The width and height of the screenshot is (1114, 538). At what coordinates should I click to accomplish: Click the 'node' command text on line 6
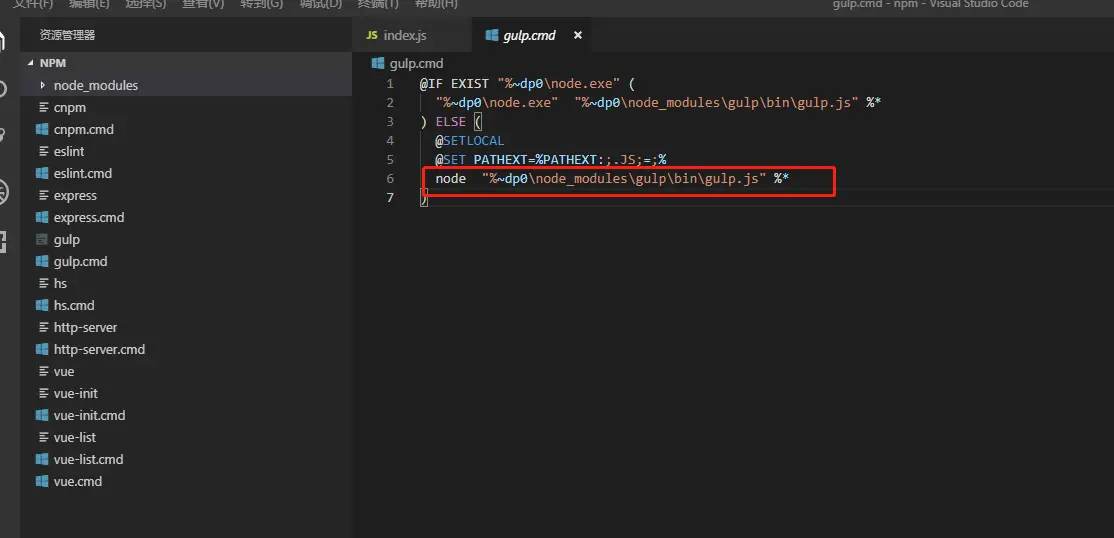coord(450,179)
